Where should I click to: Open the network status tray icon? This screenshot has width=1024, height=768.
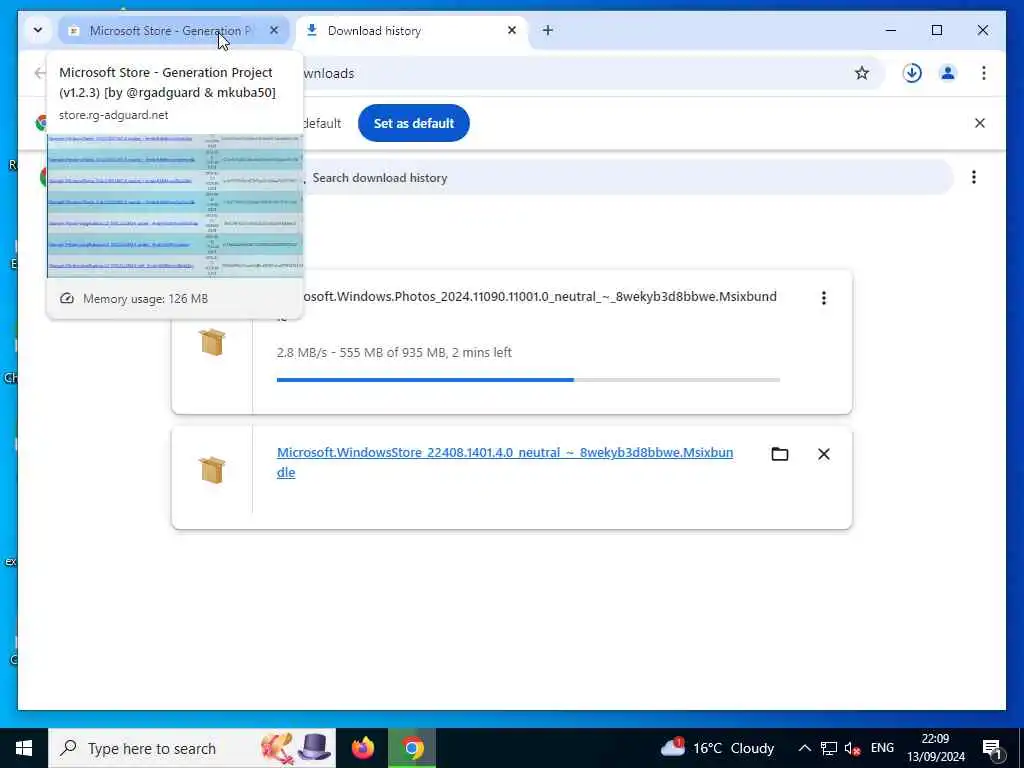(829, 748)
